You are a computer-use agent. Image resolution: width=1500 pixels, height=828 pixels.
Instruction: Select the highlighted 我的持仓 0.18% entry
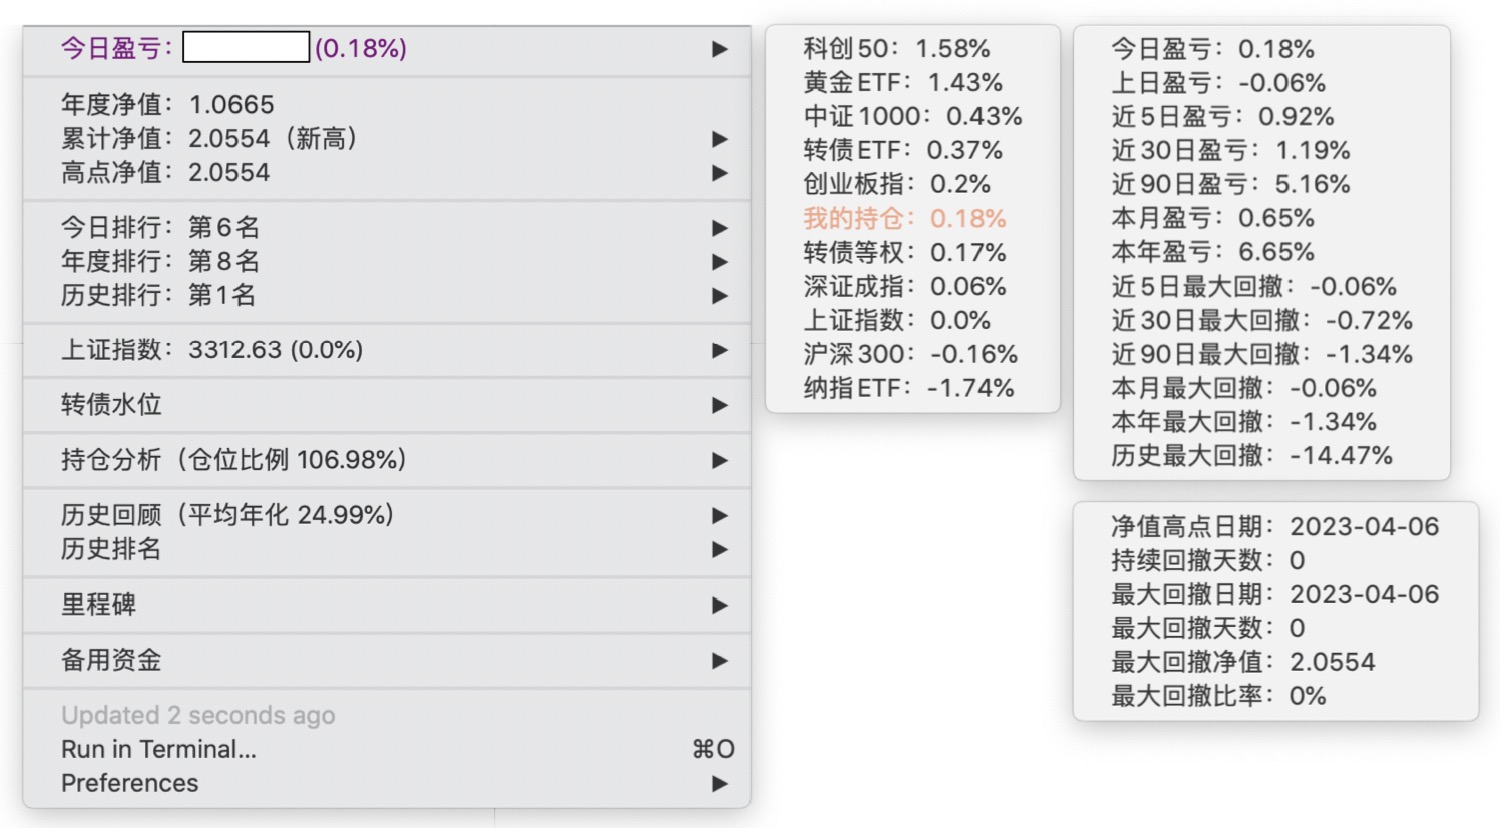[x=904, y=219]
